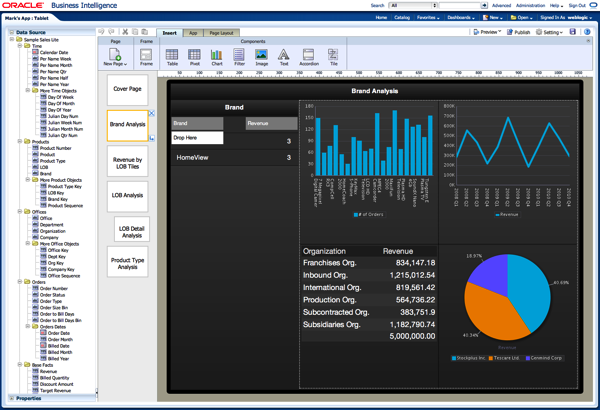Click the Tescare Ltd. legend swatch
The height and width of the screenshot is (410, 600).
pos(491,358)
